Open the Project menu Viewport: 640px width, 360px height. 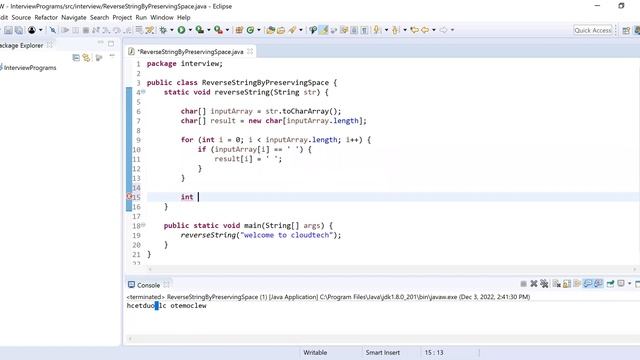pos(122,18)
